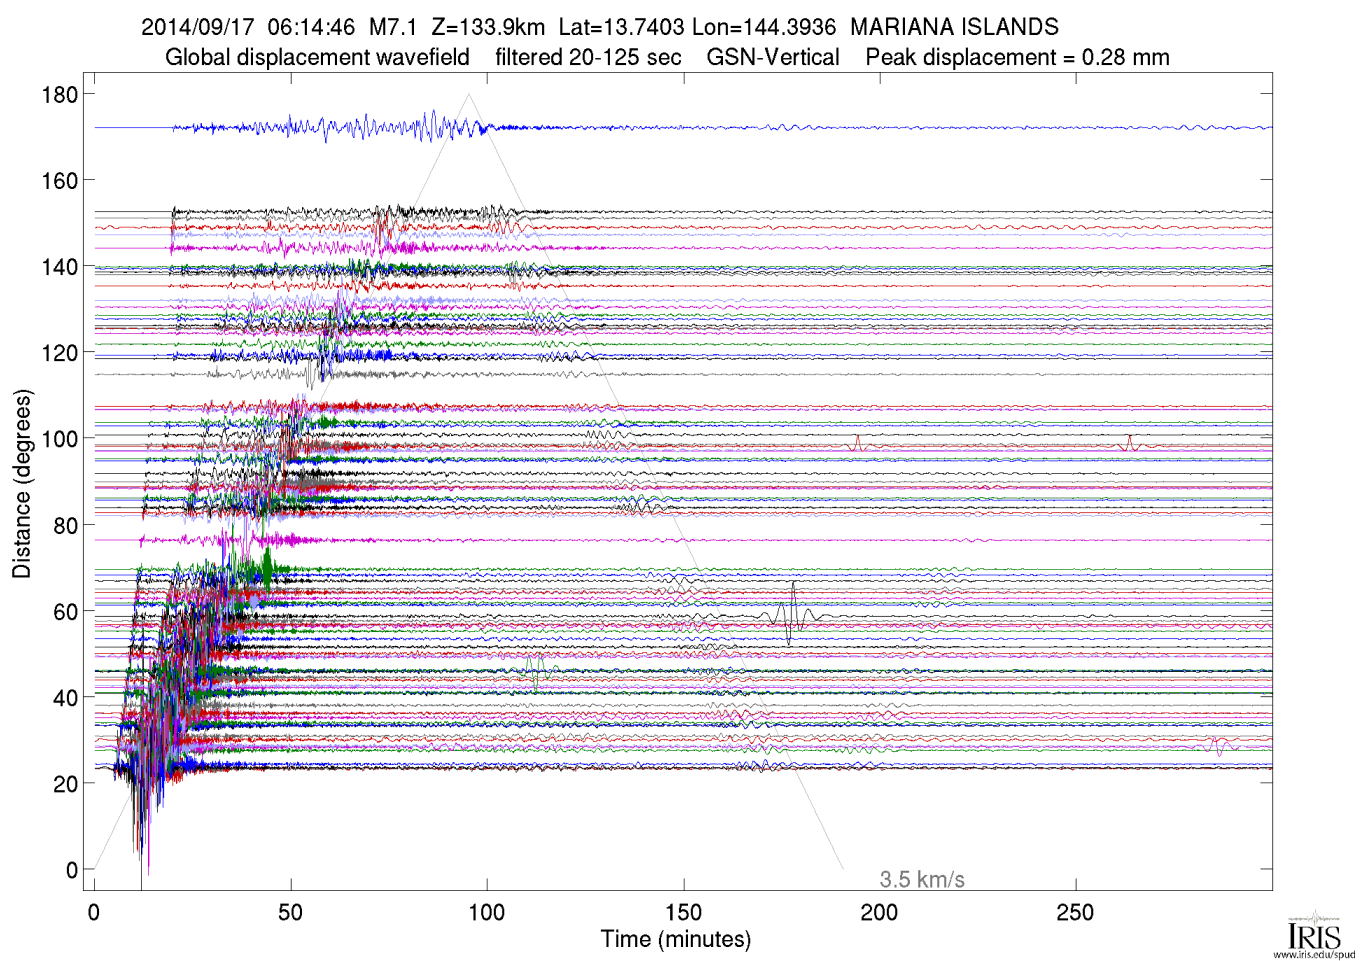Image resolution: width=1362 pixels, height=961 pixels.
Task: Click the GSN-Vertical label
Action: (x=773, y=58)
